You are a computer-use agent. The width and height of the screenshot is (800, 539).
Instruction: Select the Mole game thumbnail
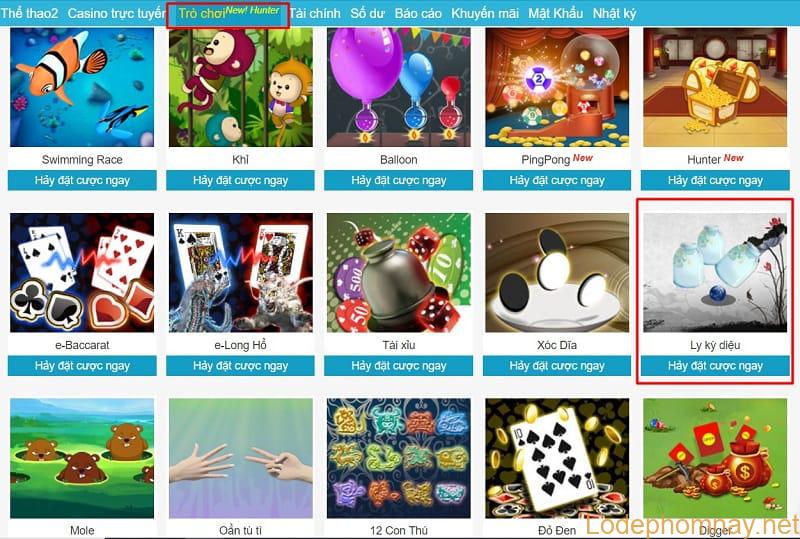82,458
